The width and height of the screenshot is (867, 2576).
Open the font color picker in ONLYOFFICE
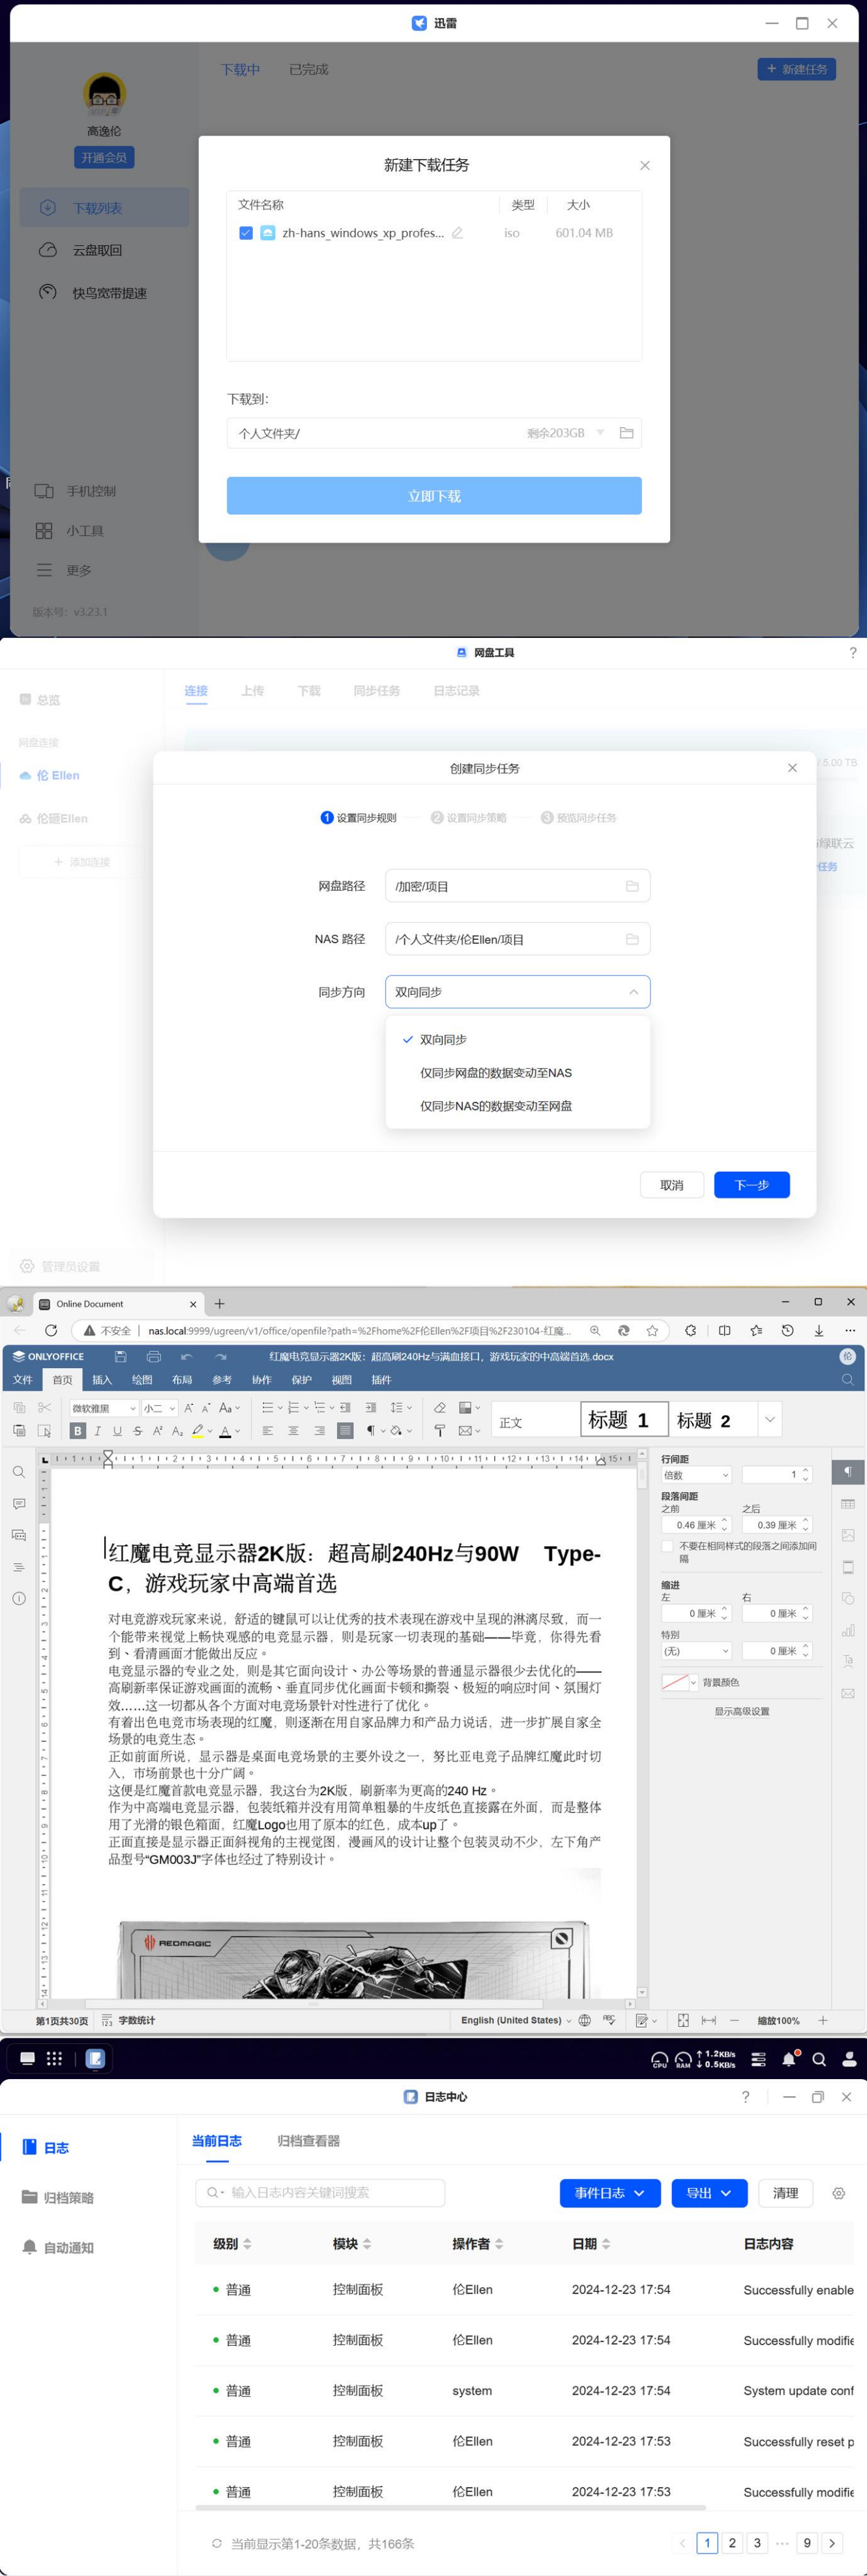point(226,1431)
